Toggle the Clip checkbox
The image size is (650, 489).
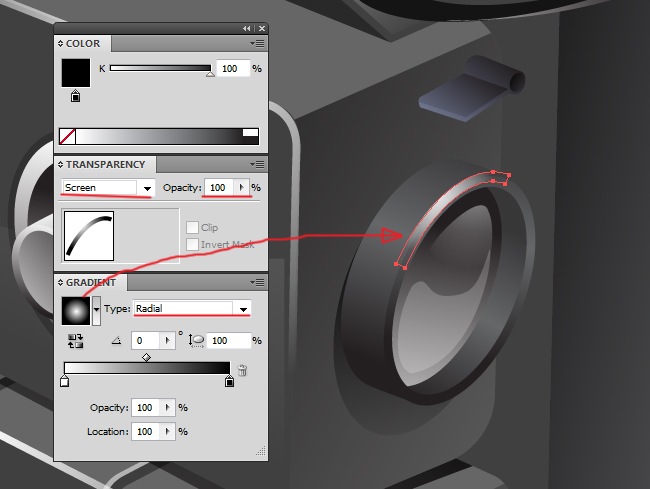[x=192, y=228]
